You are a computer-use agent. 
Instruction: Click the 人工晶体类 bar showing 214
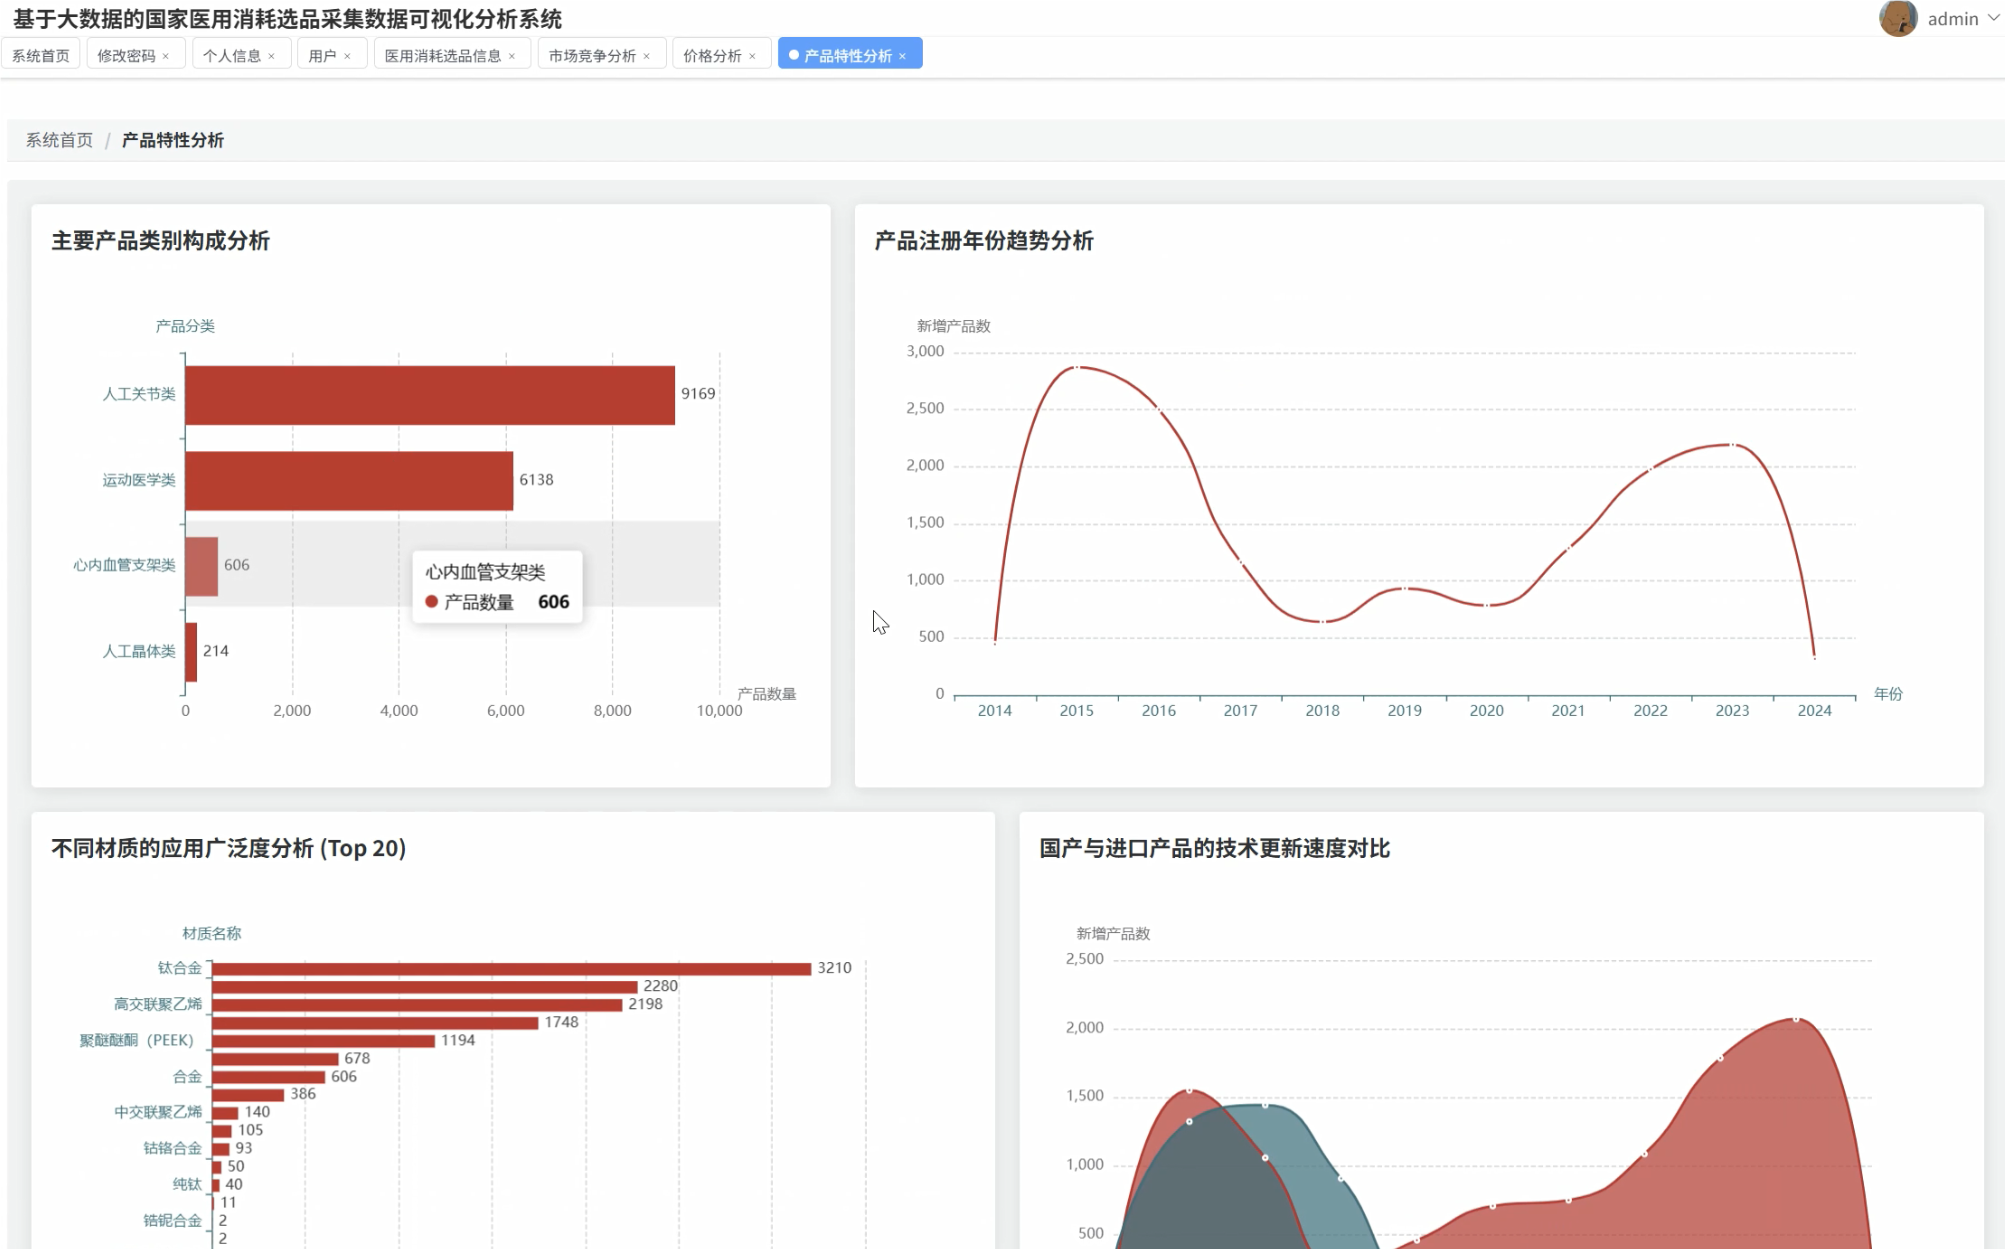click(191, 652)
